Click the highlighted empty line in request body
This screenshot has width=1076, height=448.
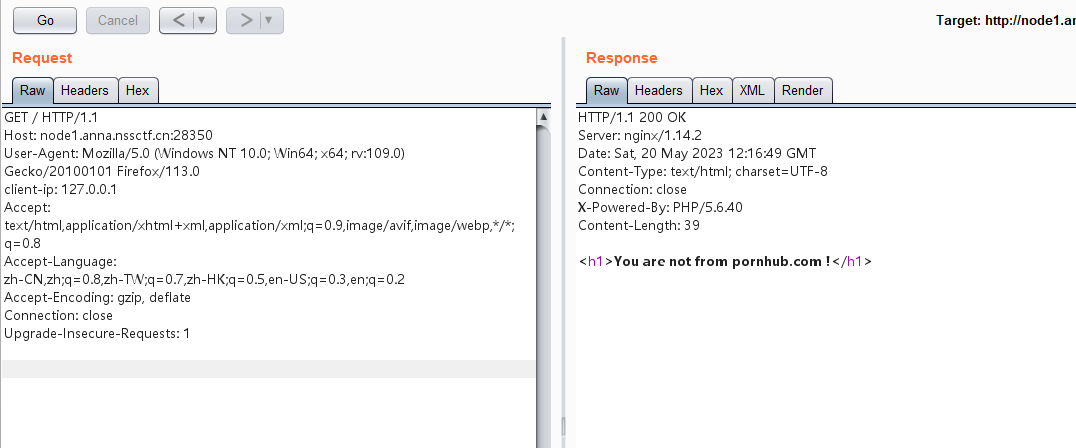tap(268, 368)
